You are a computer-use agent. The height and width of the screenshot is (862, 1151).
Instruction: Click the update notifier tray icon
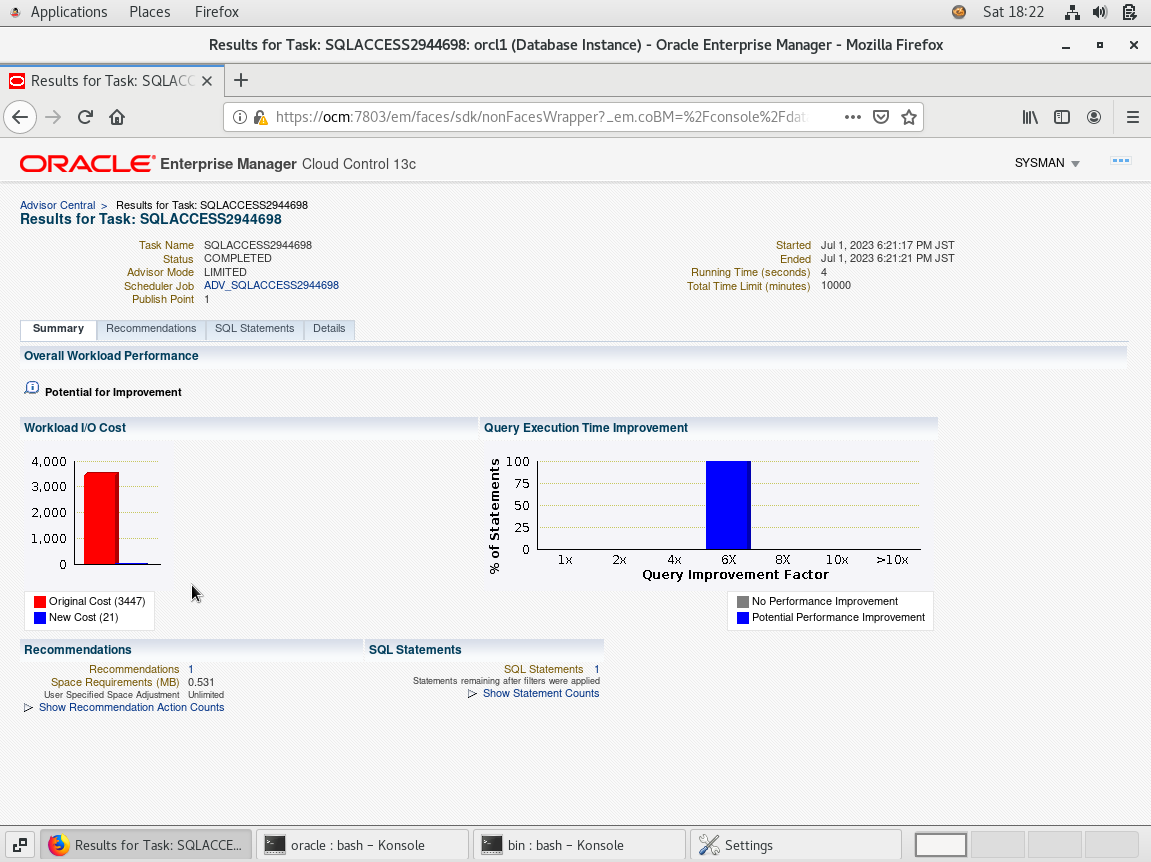pyautogui.click(x=959, y=12)
